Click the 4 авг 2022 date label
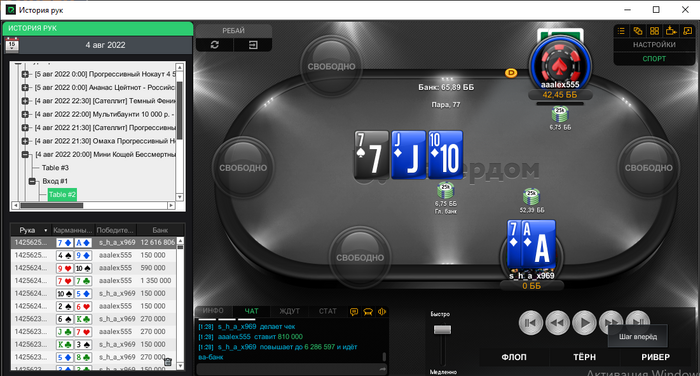 tap(105, 45)
